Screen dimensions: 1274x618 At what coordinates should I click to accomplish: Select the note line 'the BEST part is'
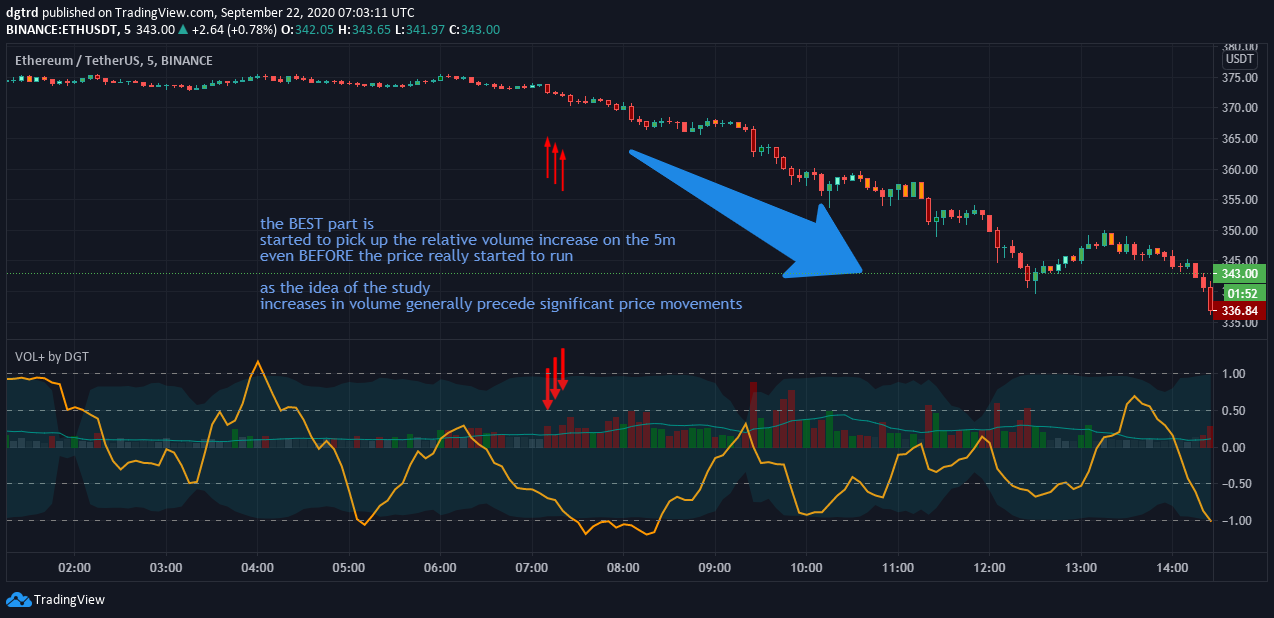[317, 224]
